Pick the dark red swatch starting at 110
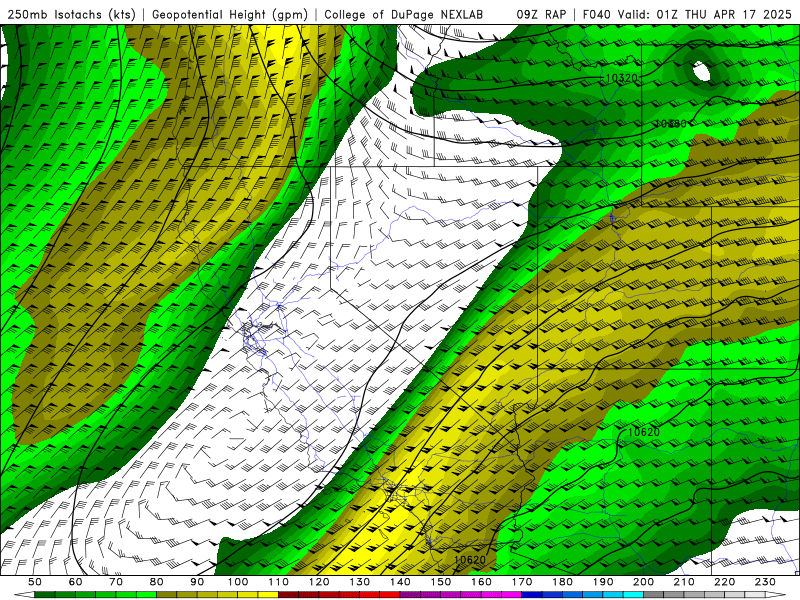Image resolution: width=800 pixels, height=600 pixels. tap(289, 595)
